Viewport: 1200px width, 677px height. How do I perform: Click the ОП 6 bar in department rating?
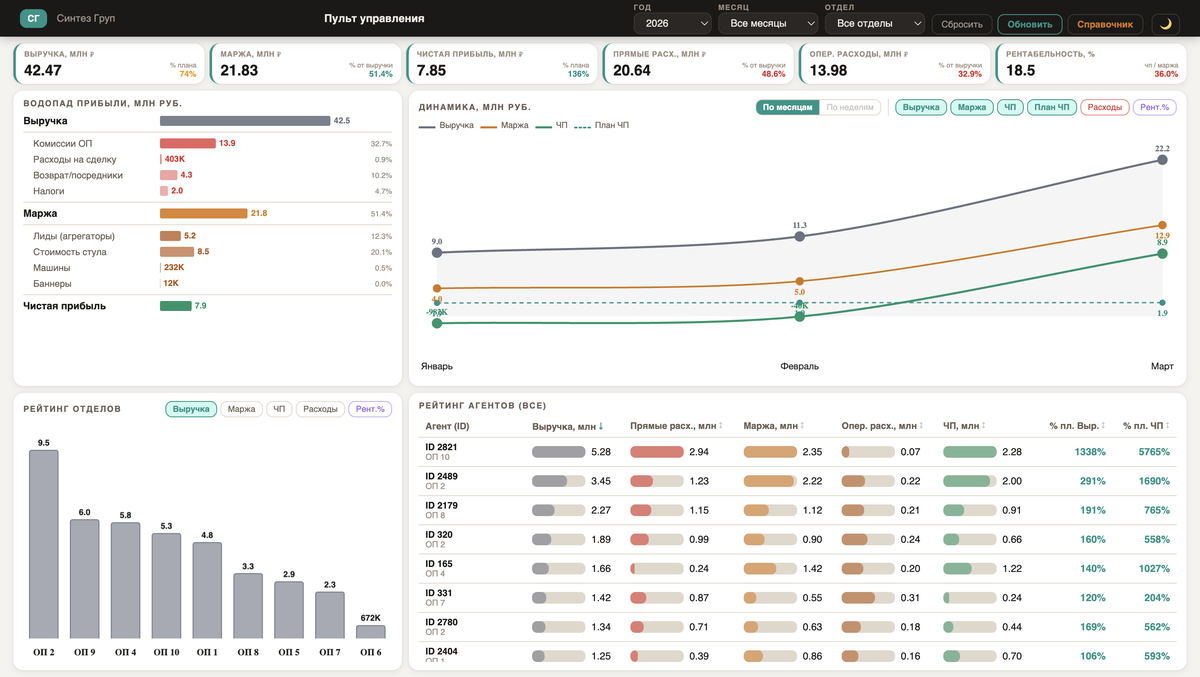click(371, 632)
